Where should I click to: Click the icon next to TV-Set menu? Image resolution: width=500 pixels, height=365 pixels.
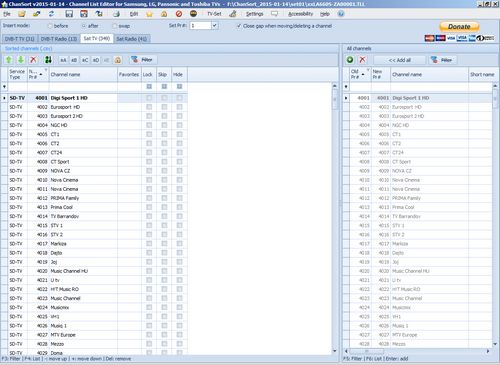point(233,14)
